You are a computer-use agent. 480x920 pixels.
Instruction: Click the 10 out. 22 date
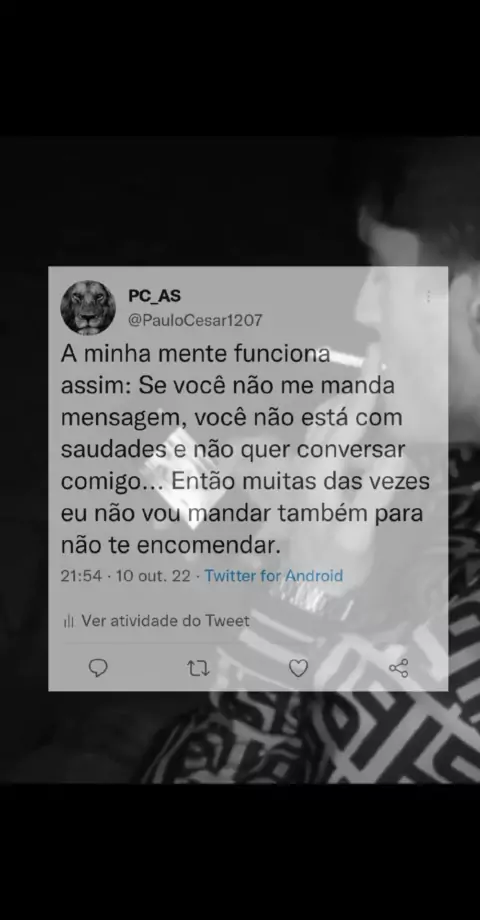[x=153, y=576]
